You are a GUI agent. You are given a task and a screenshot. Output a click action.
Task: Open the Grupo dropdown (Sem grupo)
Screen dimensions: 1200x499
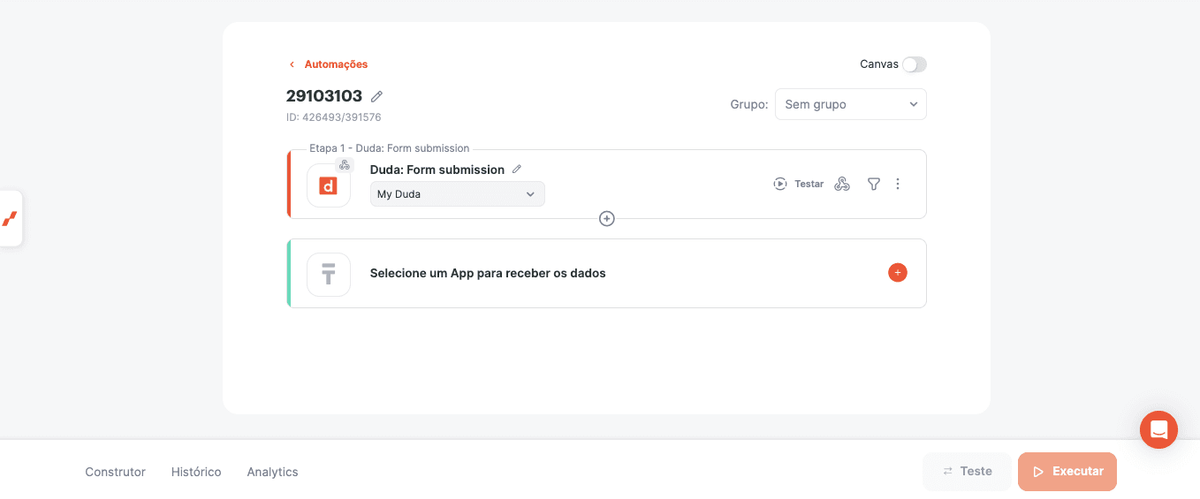(851, 104)
